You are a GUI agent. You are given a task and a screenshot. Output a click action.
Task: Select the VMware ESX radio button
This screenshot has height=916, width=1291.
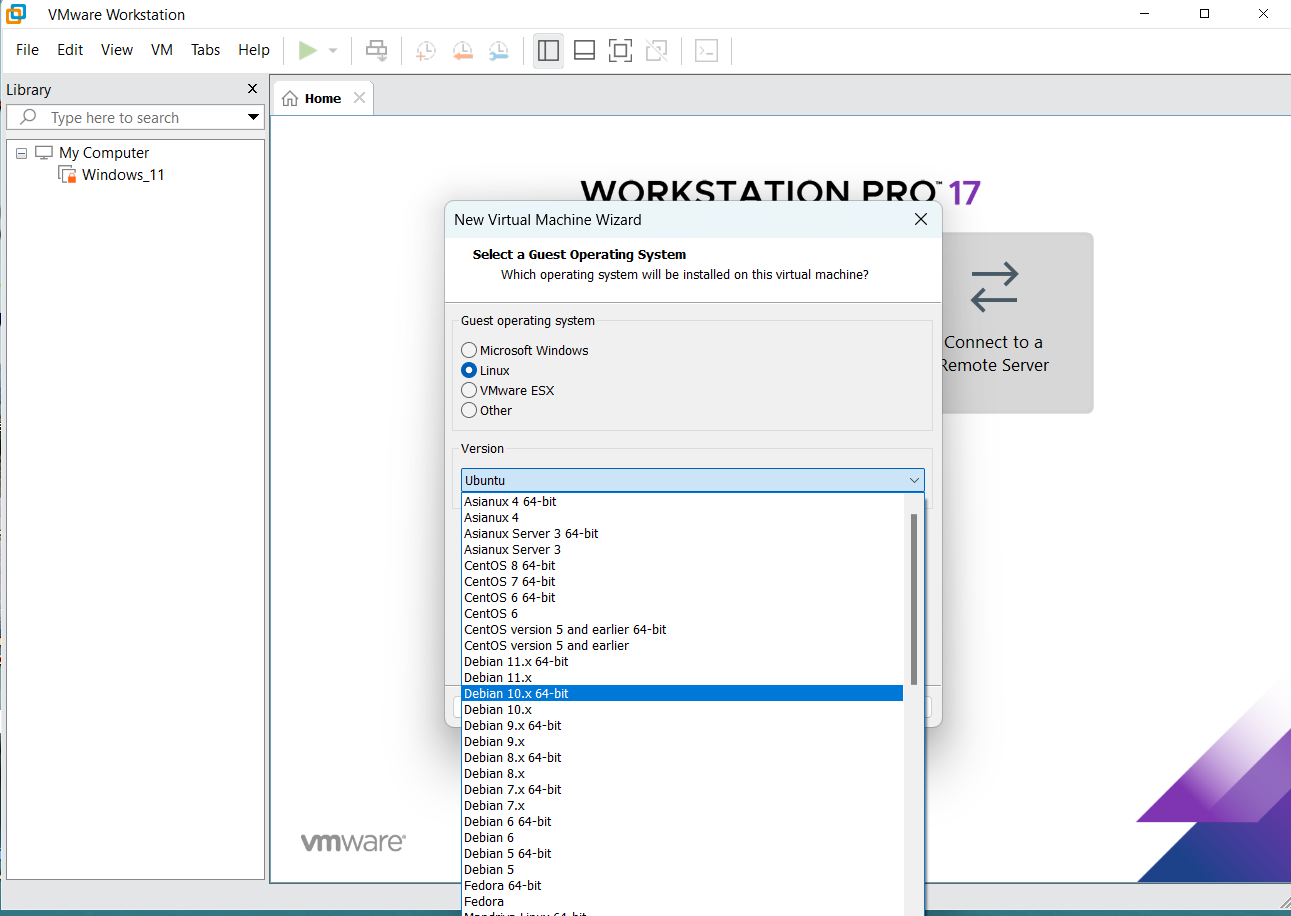pyautogui.click(x=469, y=390)
